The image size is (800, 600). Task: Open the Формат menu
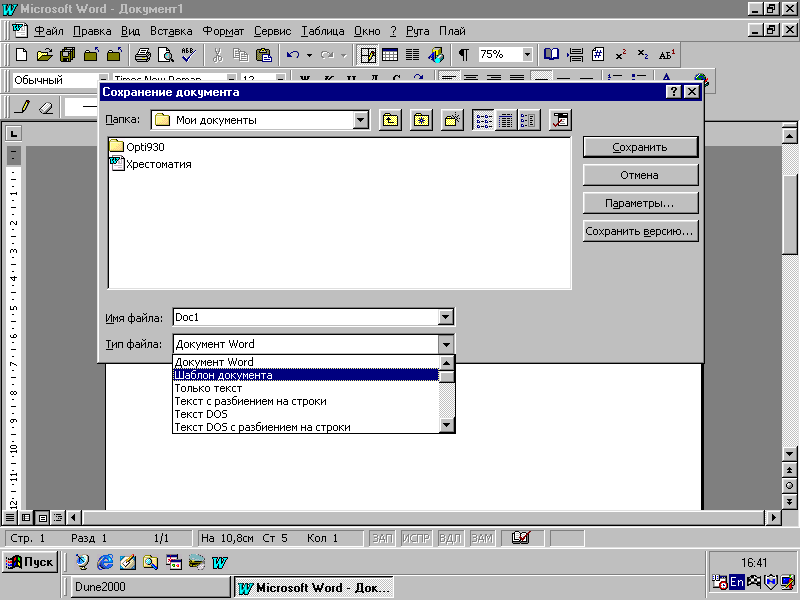pyautogui.click(x=222, y=31)
